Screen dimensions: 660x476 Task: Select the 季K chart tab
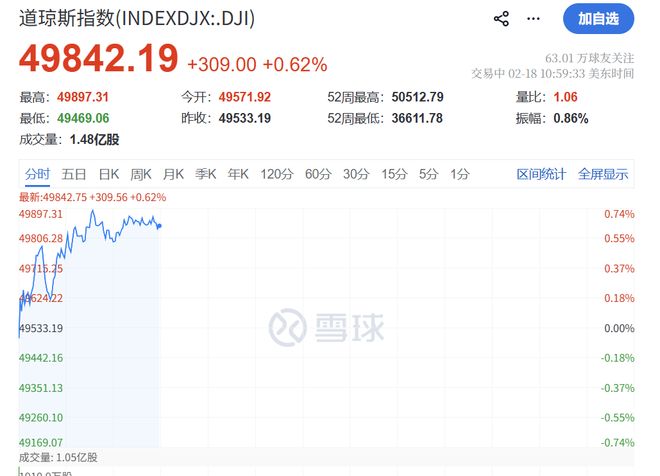point(206,174)
